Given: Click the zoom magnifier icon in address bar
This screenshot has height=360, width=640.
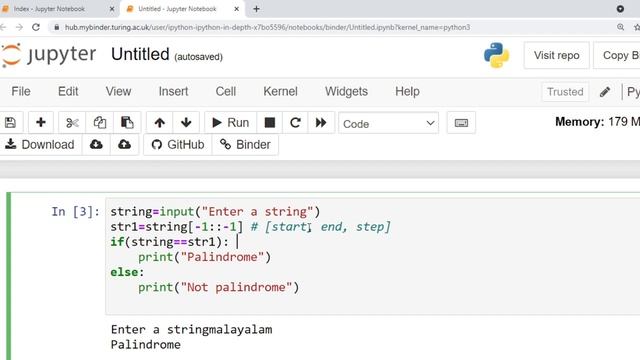Looking at the screenshot, I should click(x=620, y=27).
